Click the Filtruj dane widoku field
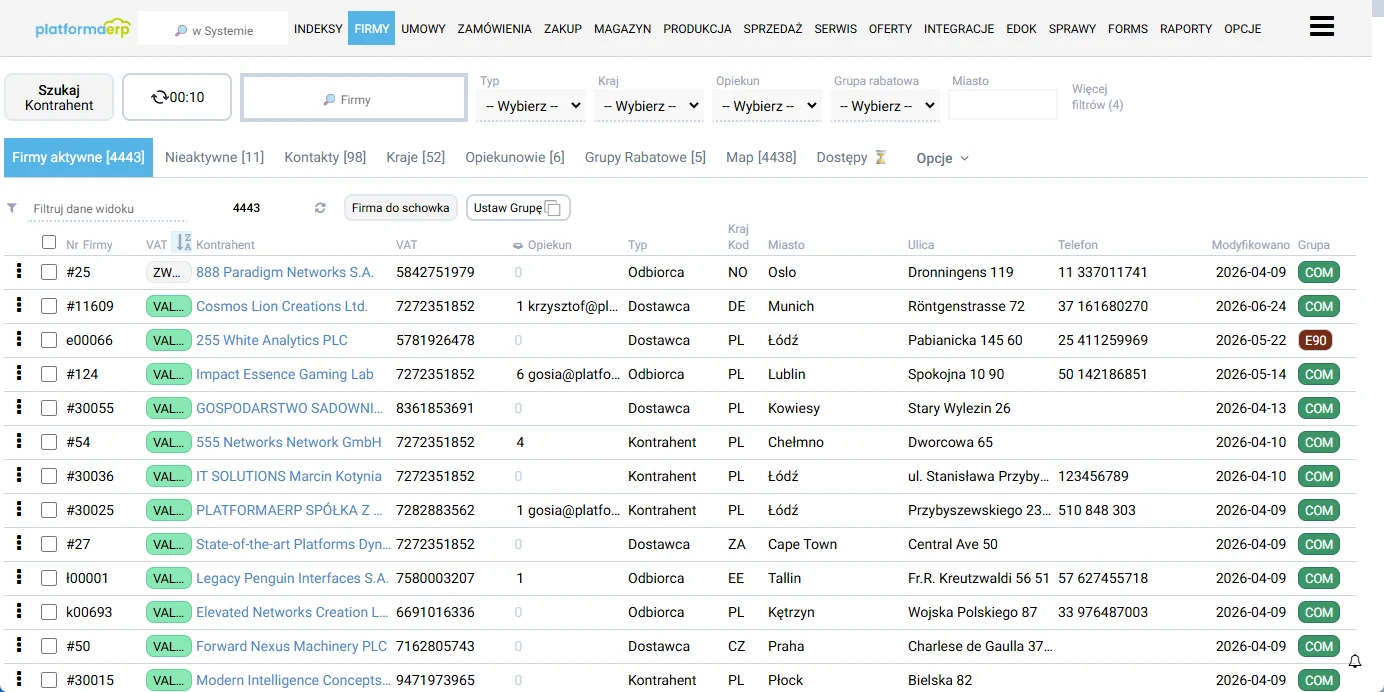 click(x=108, y=209)
